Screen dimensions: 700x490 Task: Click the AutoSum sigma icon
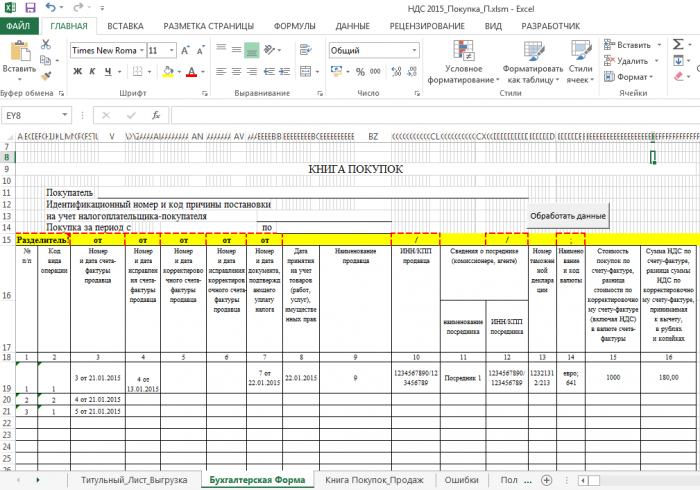point(678,44)
